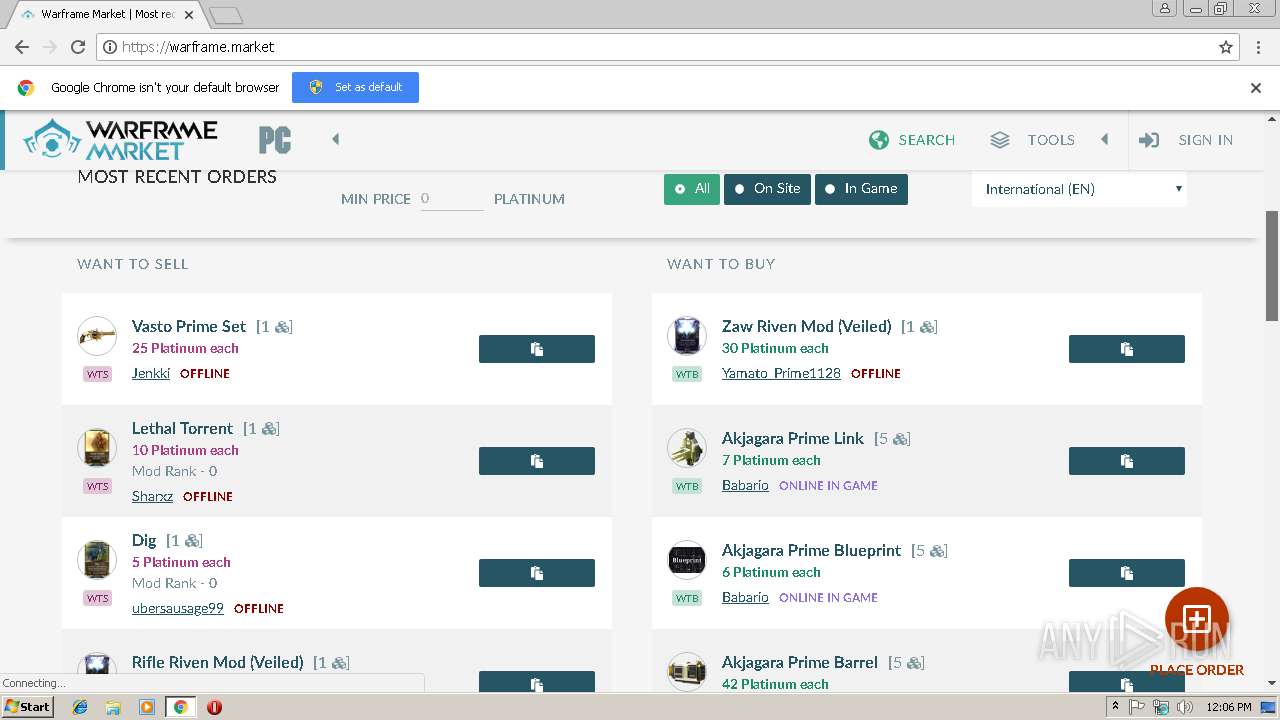This screenshot has width=1280, height=720.
Task: Open the Search globe icon
Action: coord(879,140)
